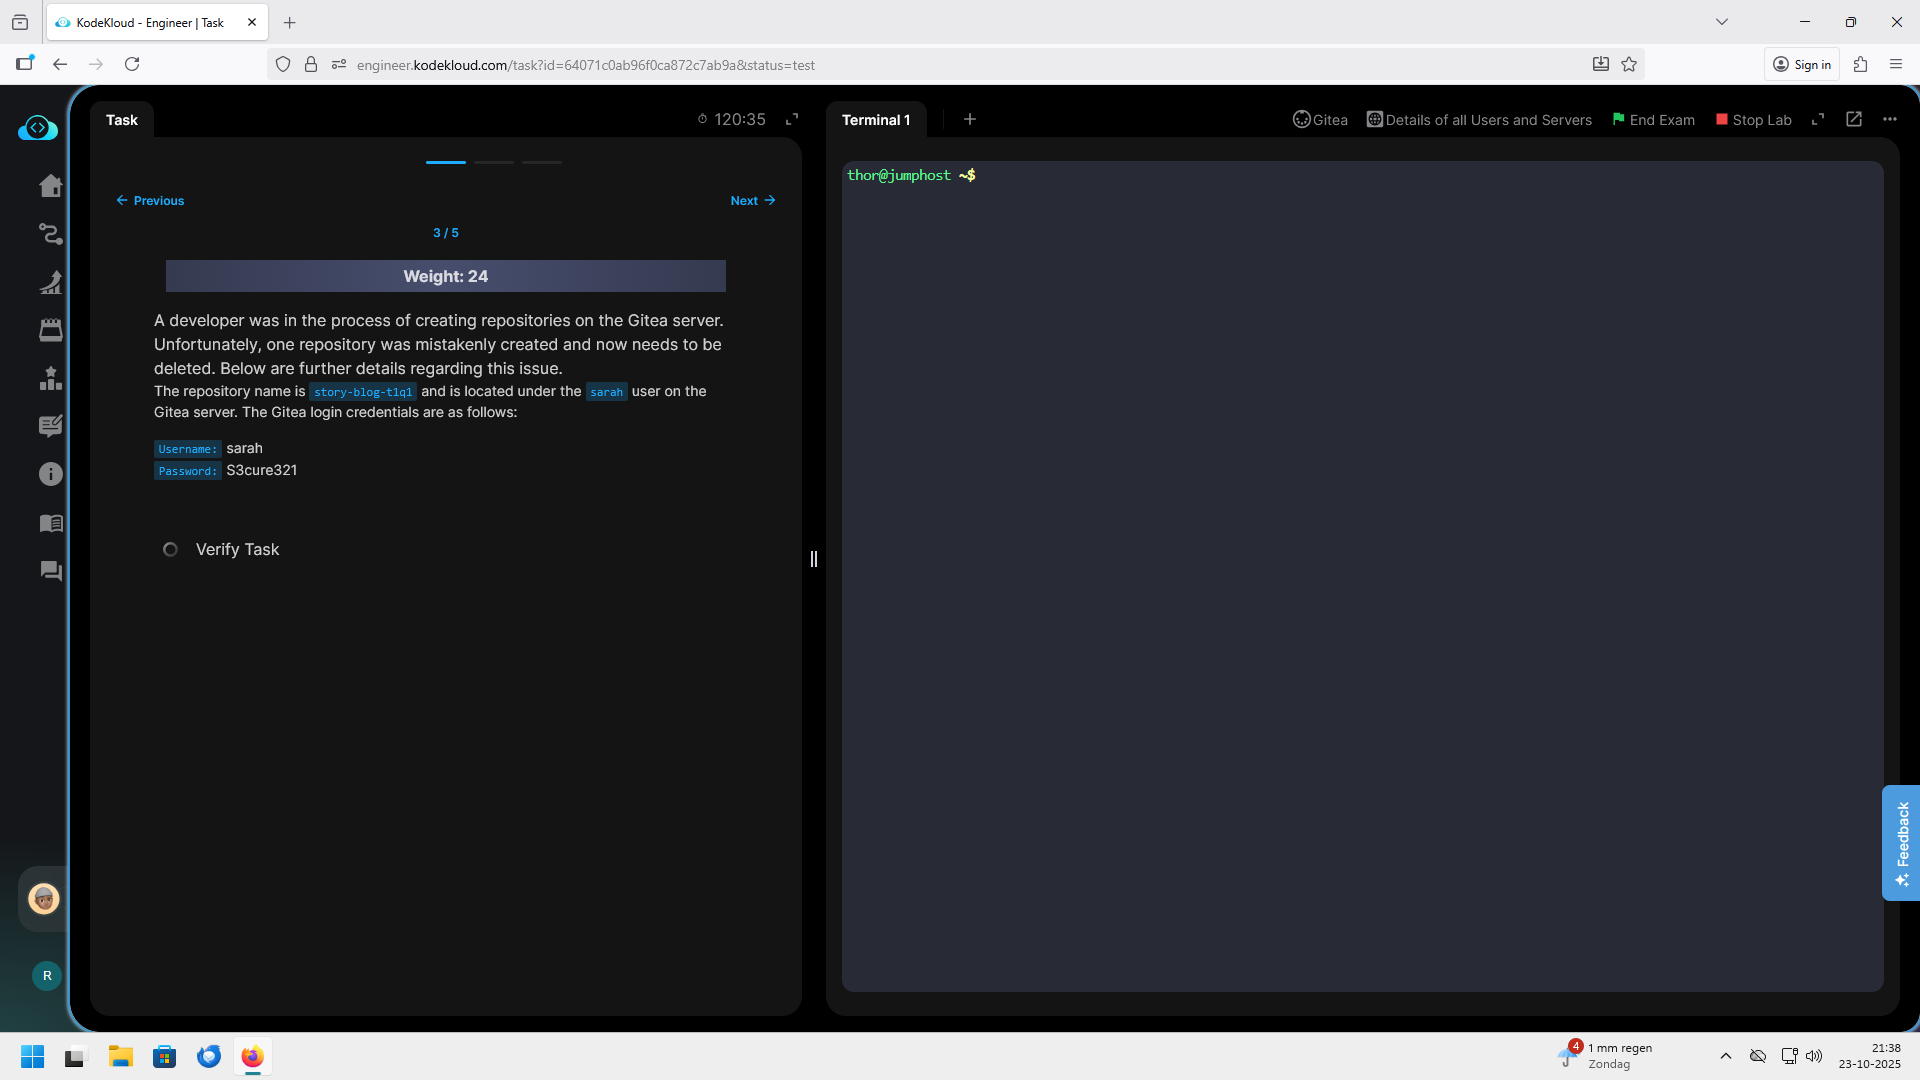The width and height of the screenshot is (1920, 1080).
Task: Open the leaderboard podium sidebar icon
Action: pyautogui.click(x=50, y=378)
